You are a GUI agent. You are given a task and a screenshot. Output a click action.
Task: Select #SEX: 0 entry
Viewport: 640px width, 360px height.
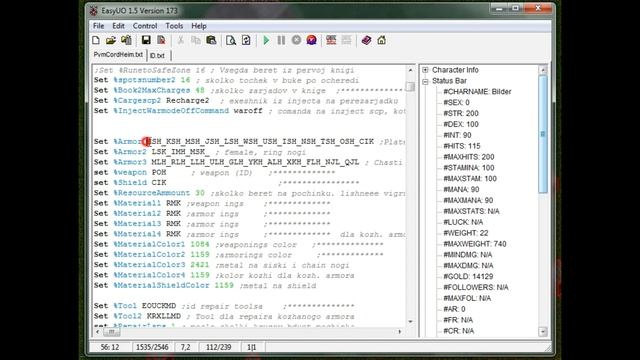point(456,102)
